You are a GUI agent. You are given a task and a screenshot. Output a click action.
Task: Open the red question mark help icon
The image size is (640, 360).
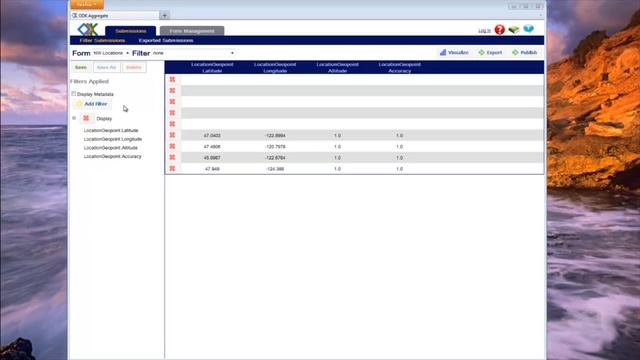click(x=500, y=30)
